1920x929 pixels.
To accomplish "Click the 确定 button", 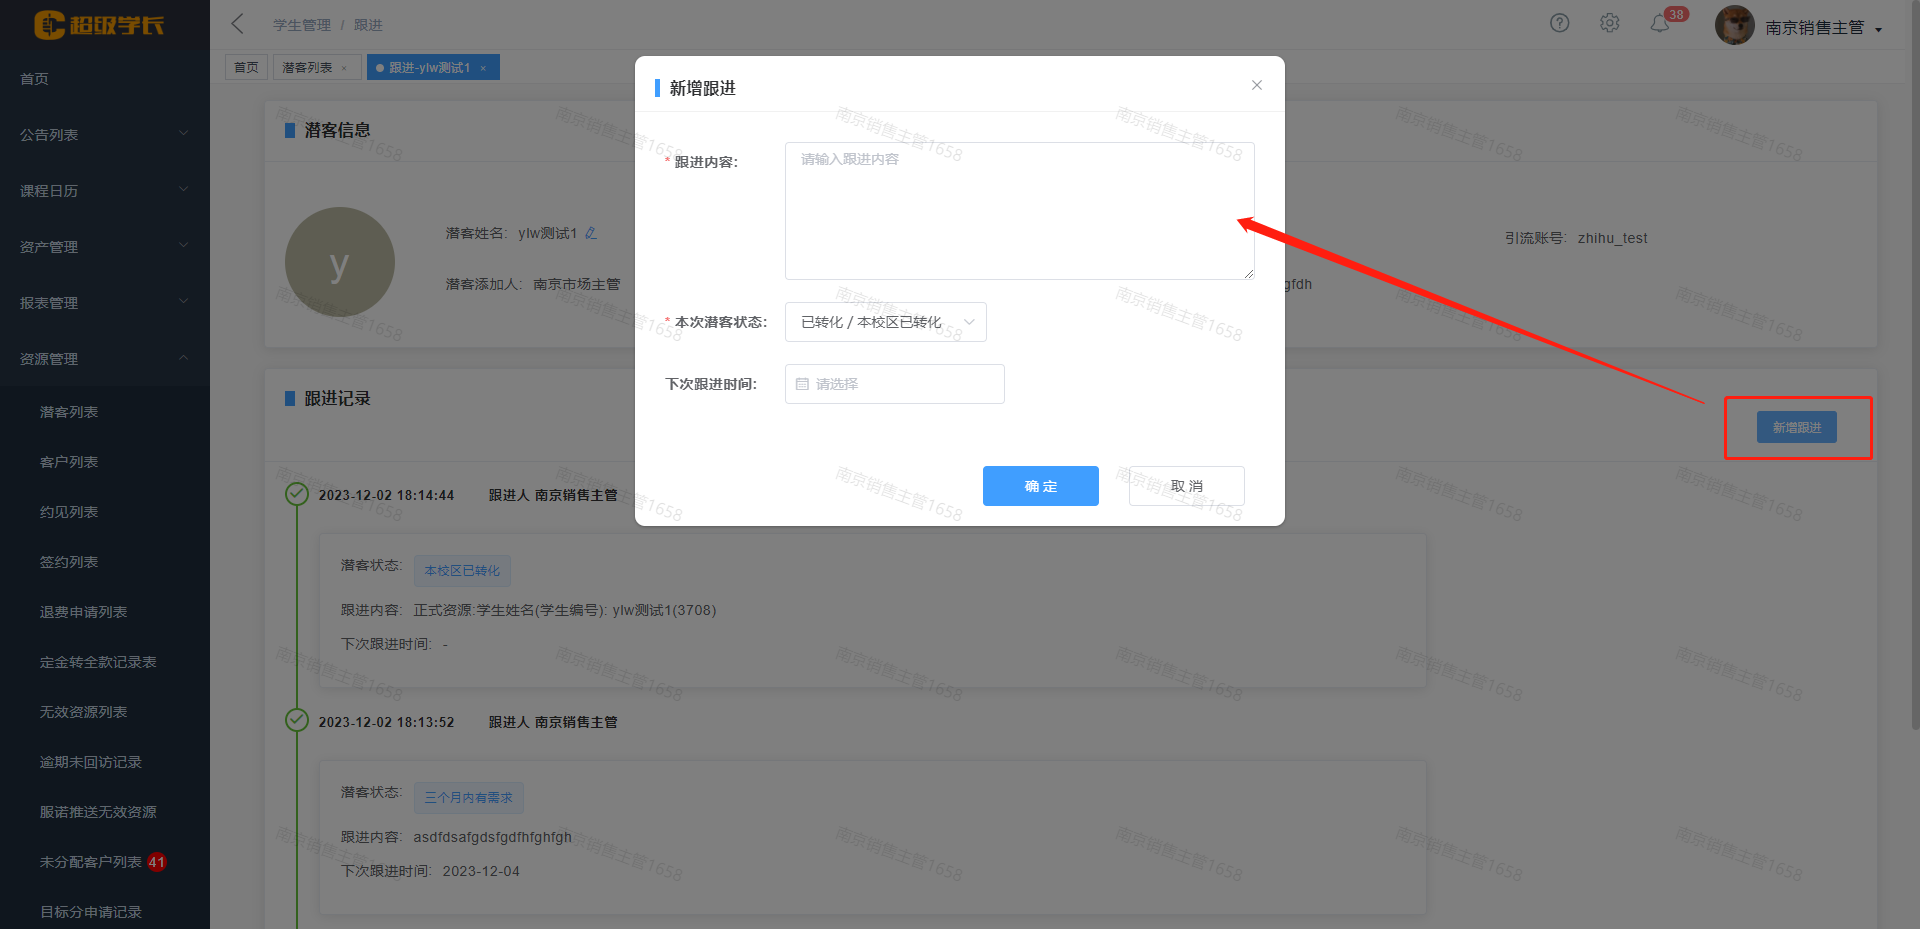I will click(x=1040, y=486).
